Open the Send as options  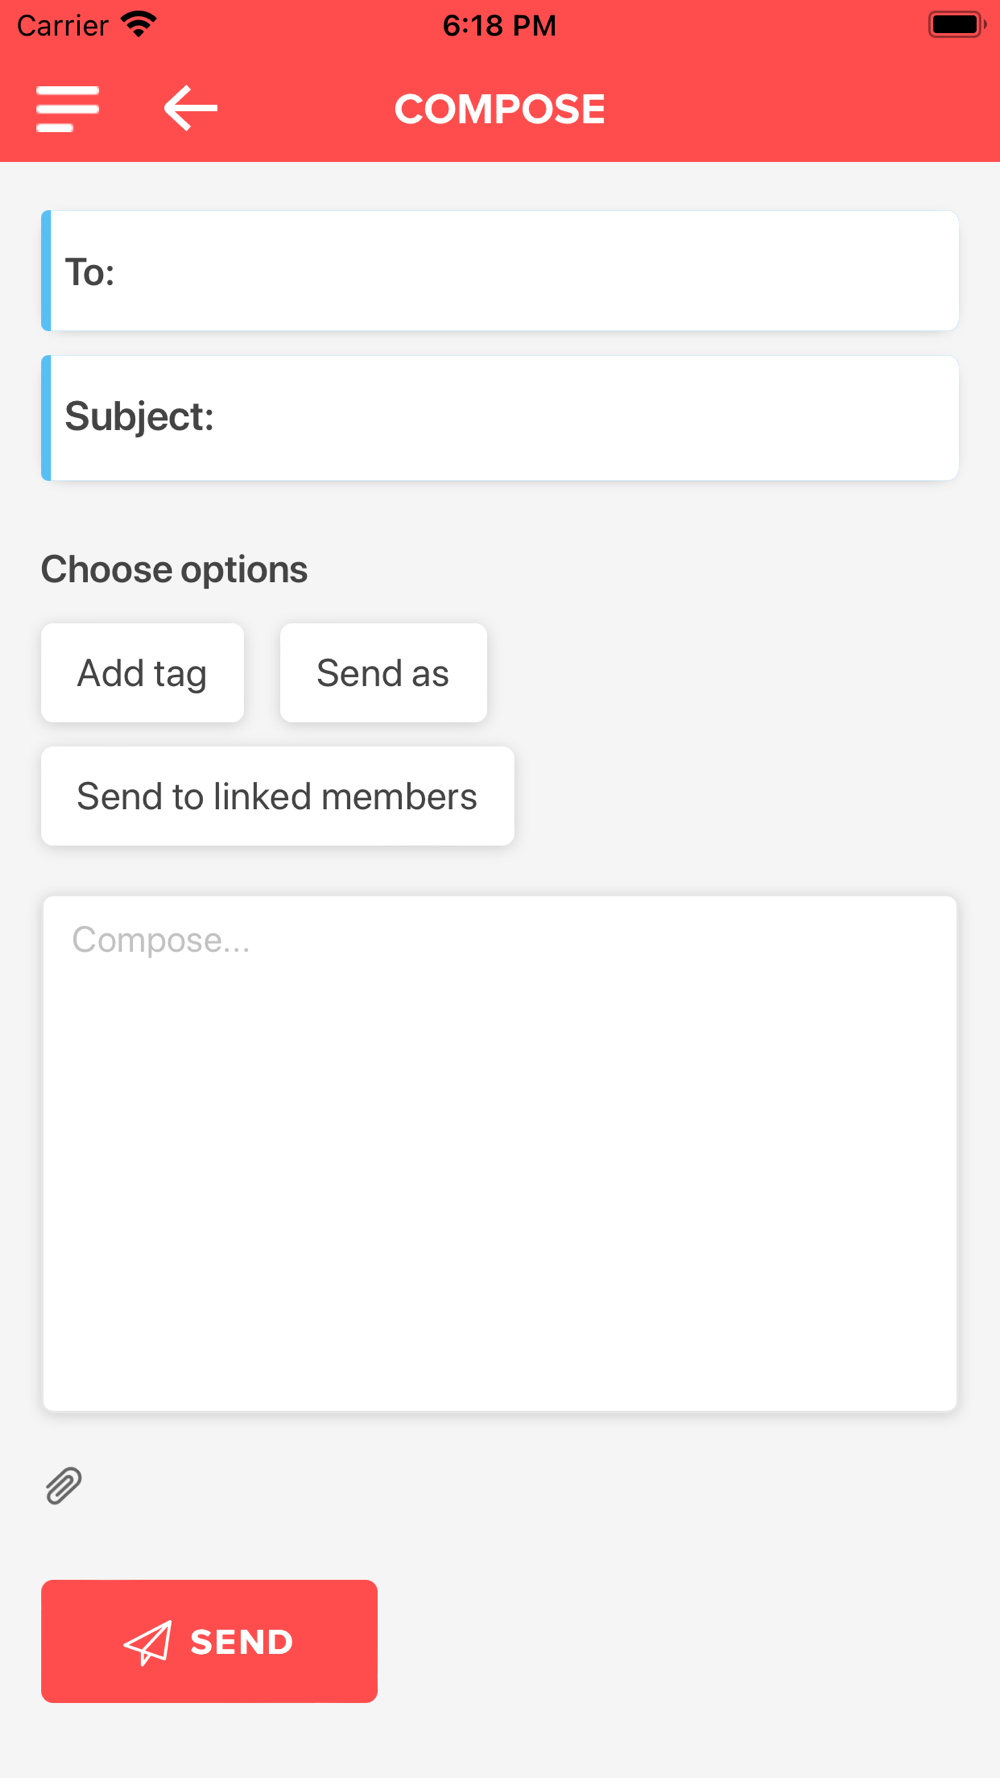(x=383, y=673)
